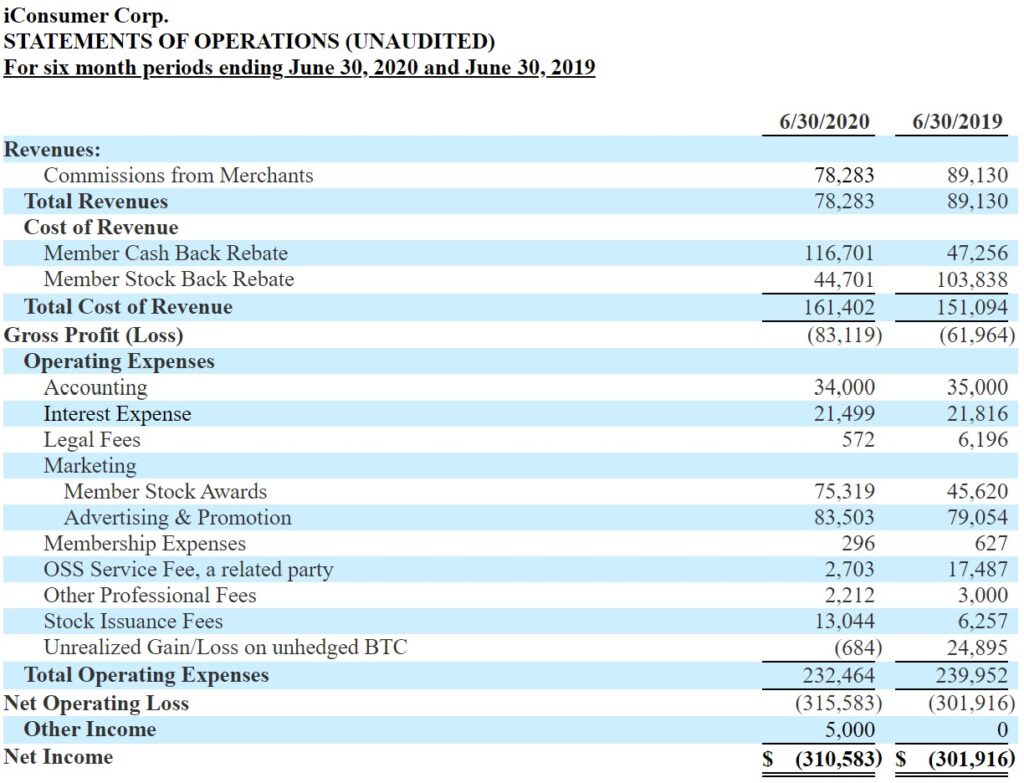Click the 2,212 Other Professional Fees value

[849, 595]
